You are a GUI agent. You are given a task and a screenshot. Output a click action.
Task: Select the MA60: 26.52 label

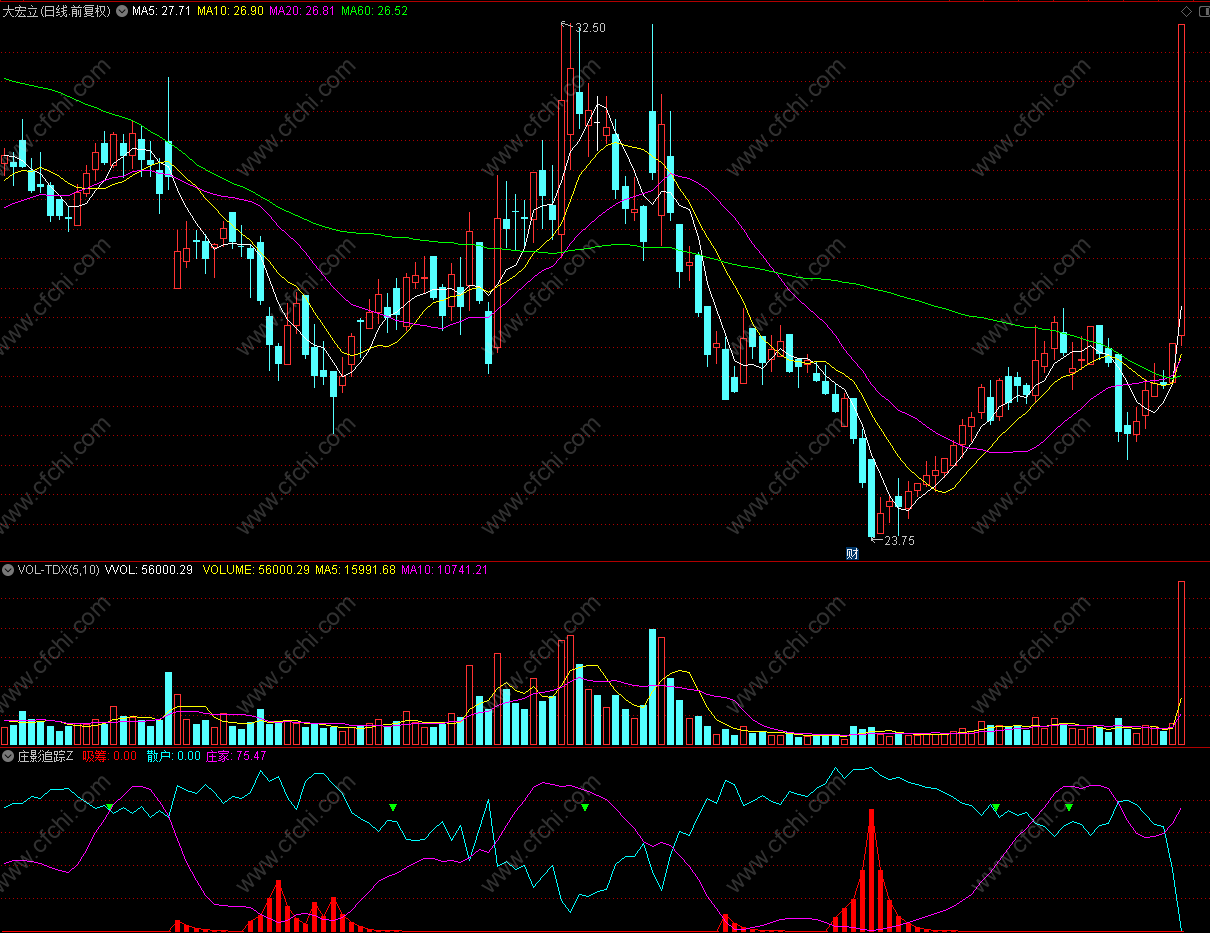pyautogui.click(x=375, y=11)
